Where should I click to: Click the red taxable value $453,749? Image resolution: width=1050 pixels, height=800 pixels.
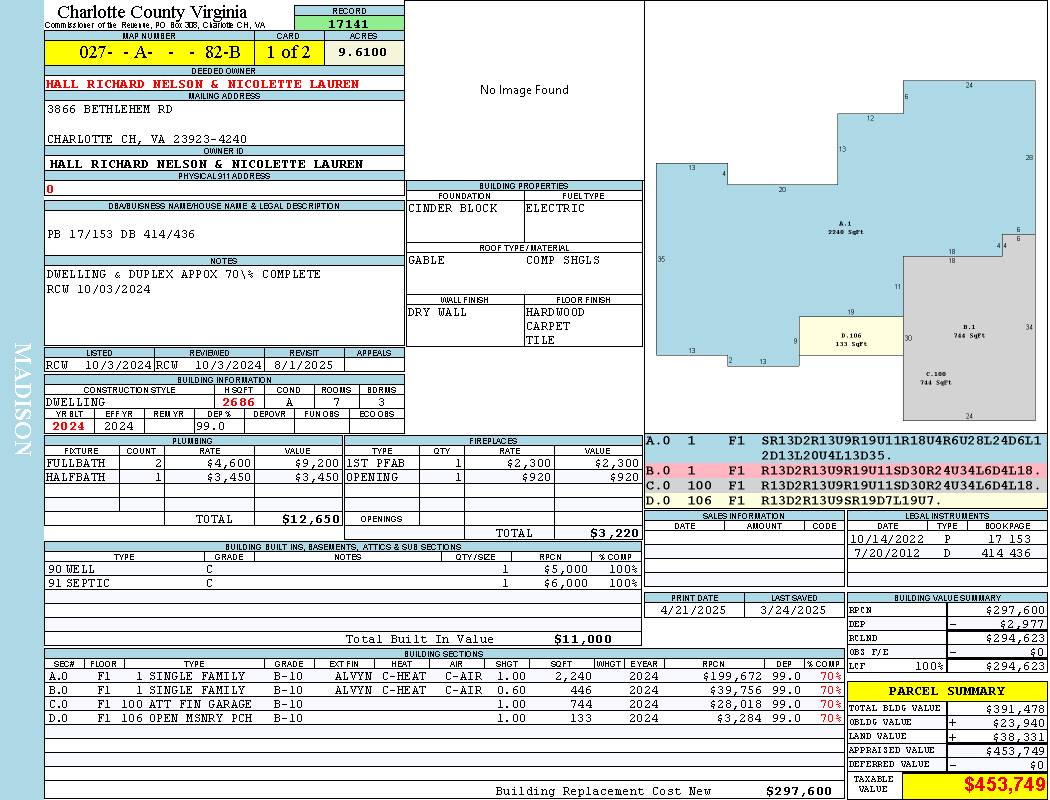pyautogui.click(x=1004, y=784)
